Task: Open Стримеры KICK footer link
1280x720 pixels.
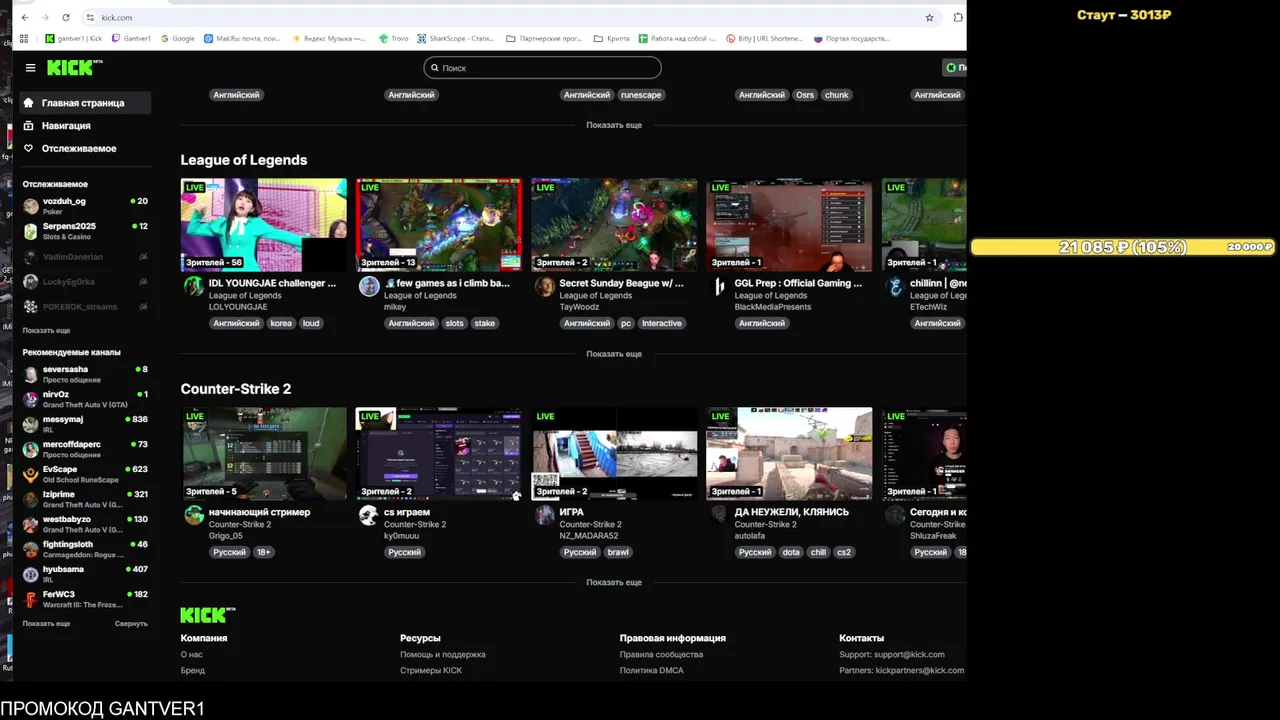Action: point(431,670)
